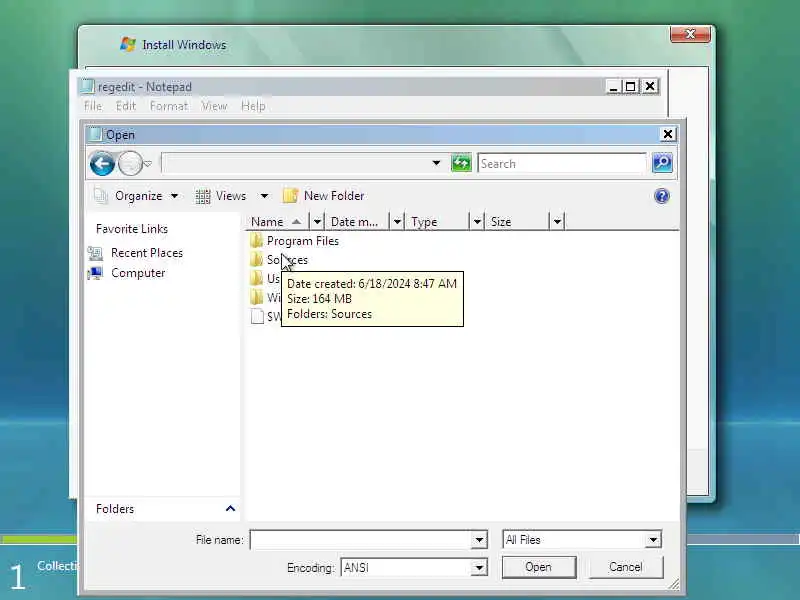Image resolution: width=800 pixels, height=600 pixels.
Task: Expand the address bar dropdown arrow
Action: 436,163
